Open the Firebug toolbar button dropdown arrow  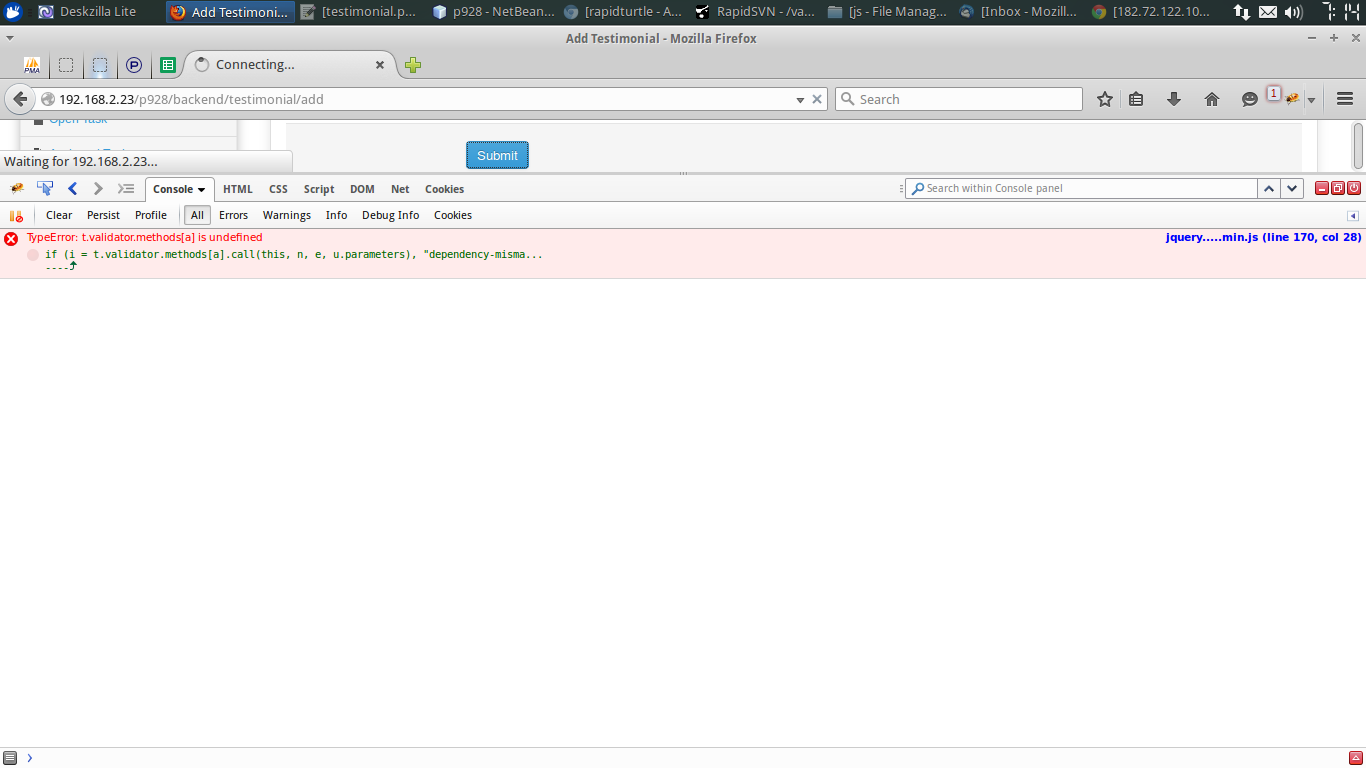coord(1311,100)
